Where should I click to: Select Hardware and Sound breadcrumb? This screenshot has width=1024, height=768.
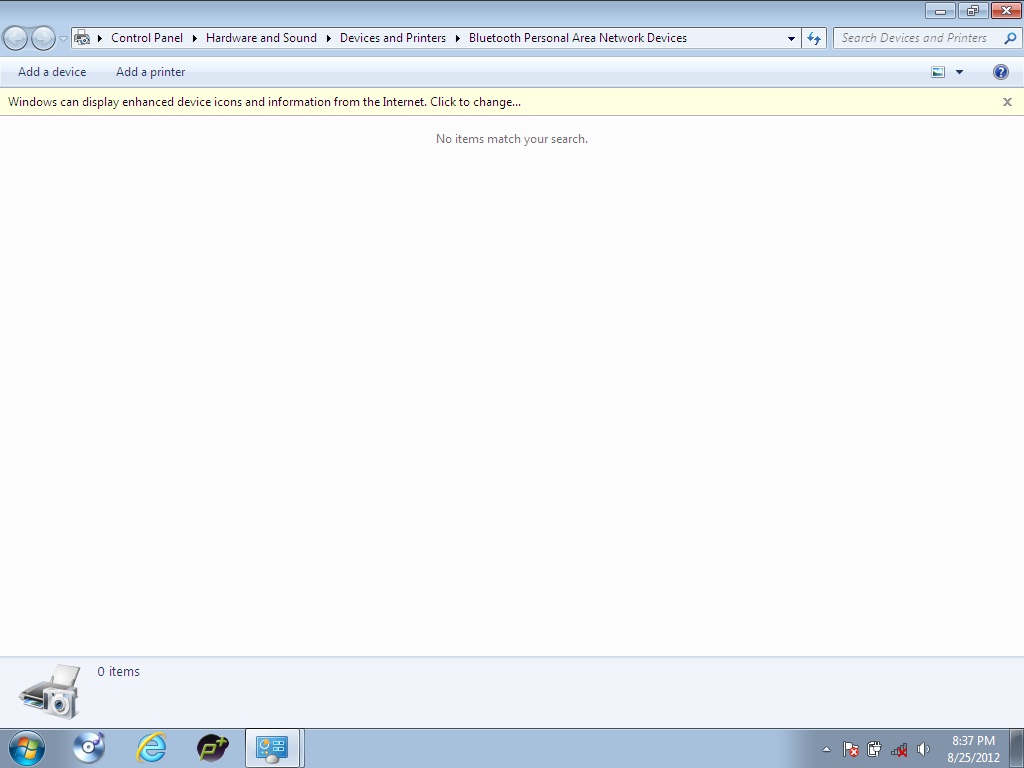tap(261, 38)
